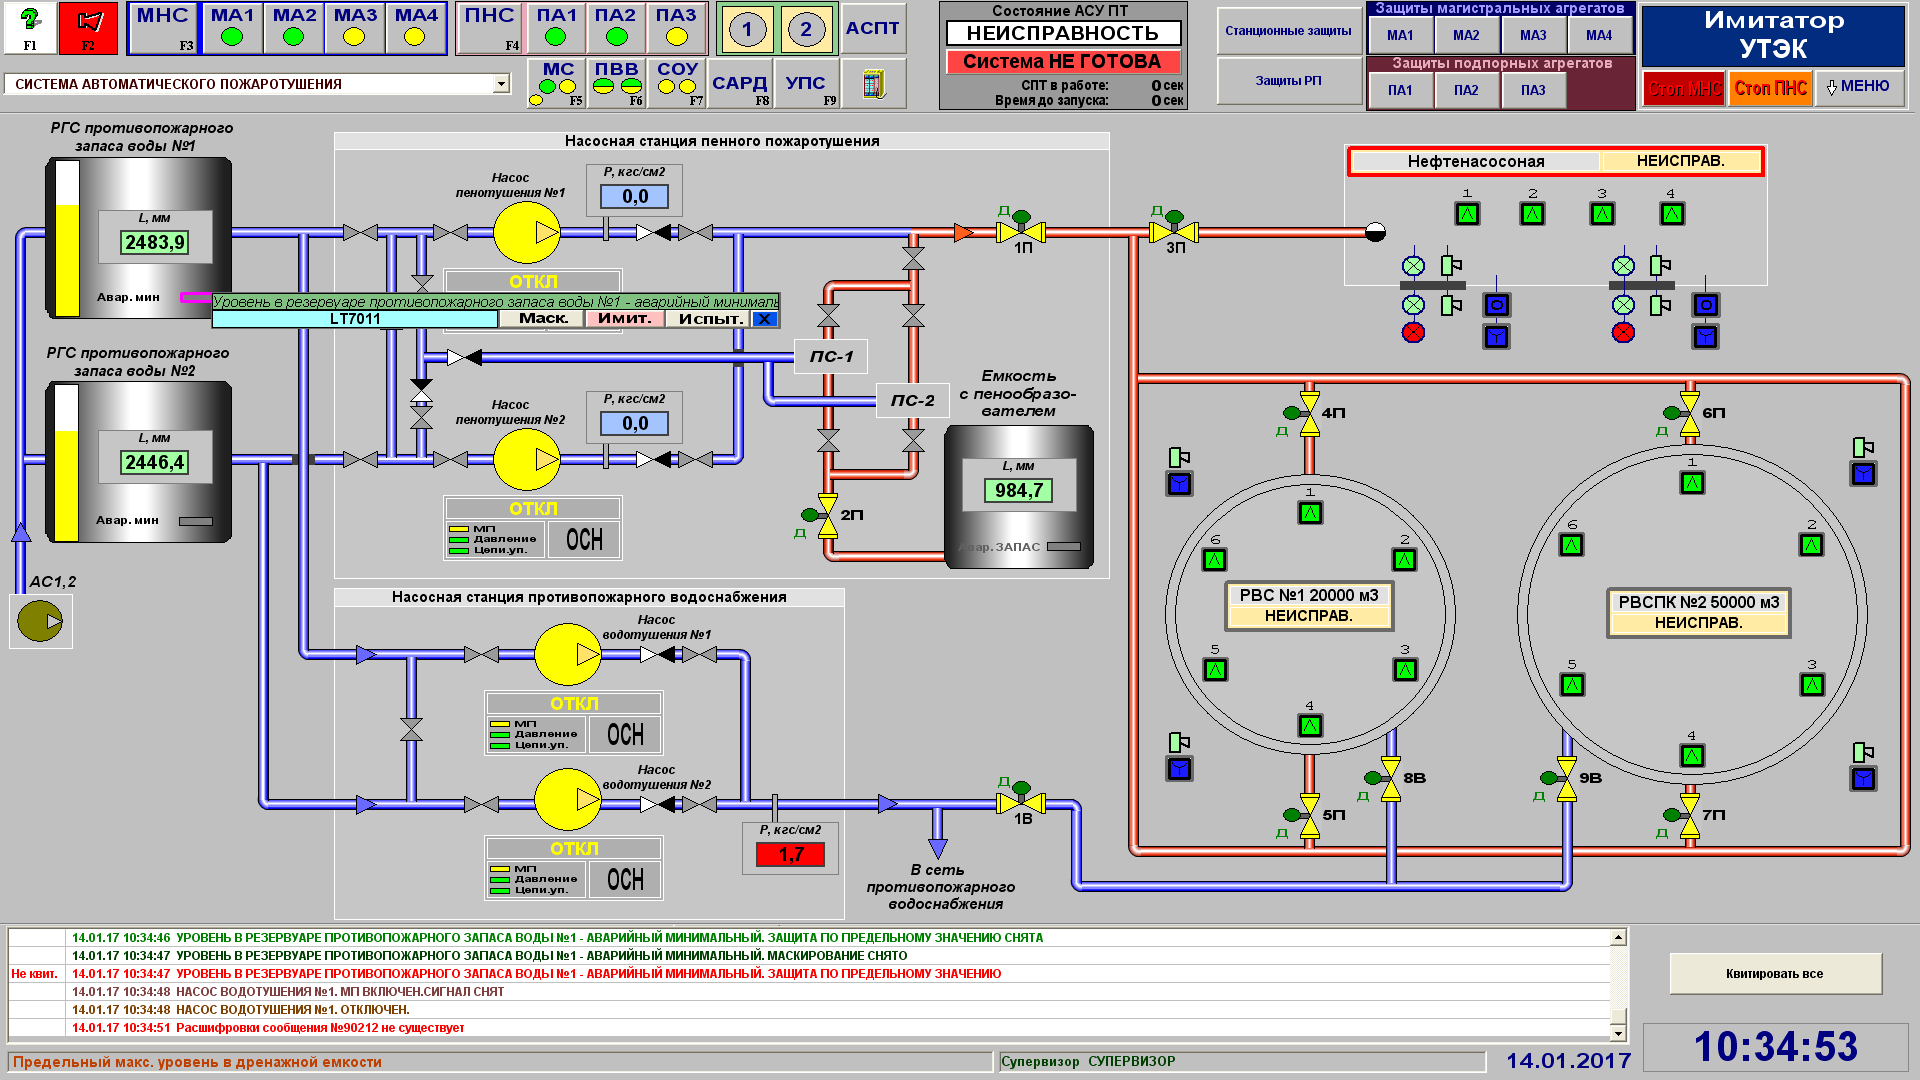
Task: Toggle Имит. for sensor LT7011
Action: pyautogui.click(x=625, y=319)
